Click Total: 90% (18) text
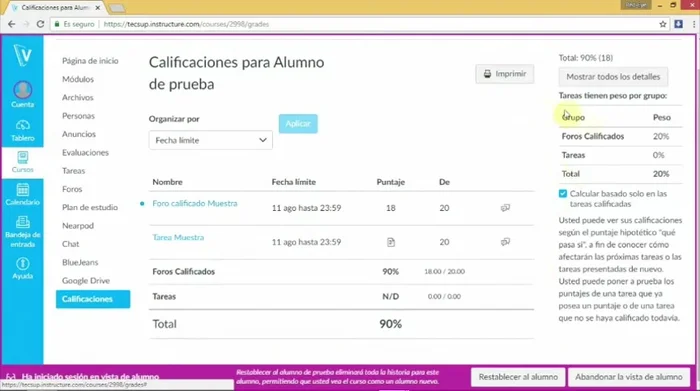Screen dimensions: 700x391 coord(586,58)
